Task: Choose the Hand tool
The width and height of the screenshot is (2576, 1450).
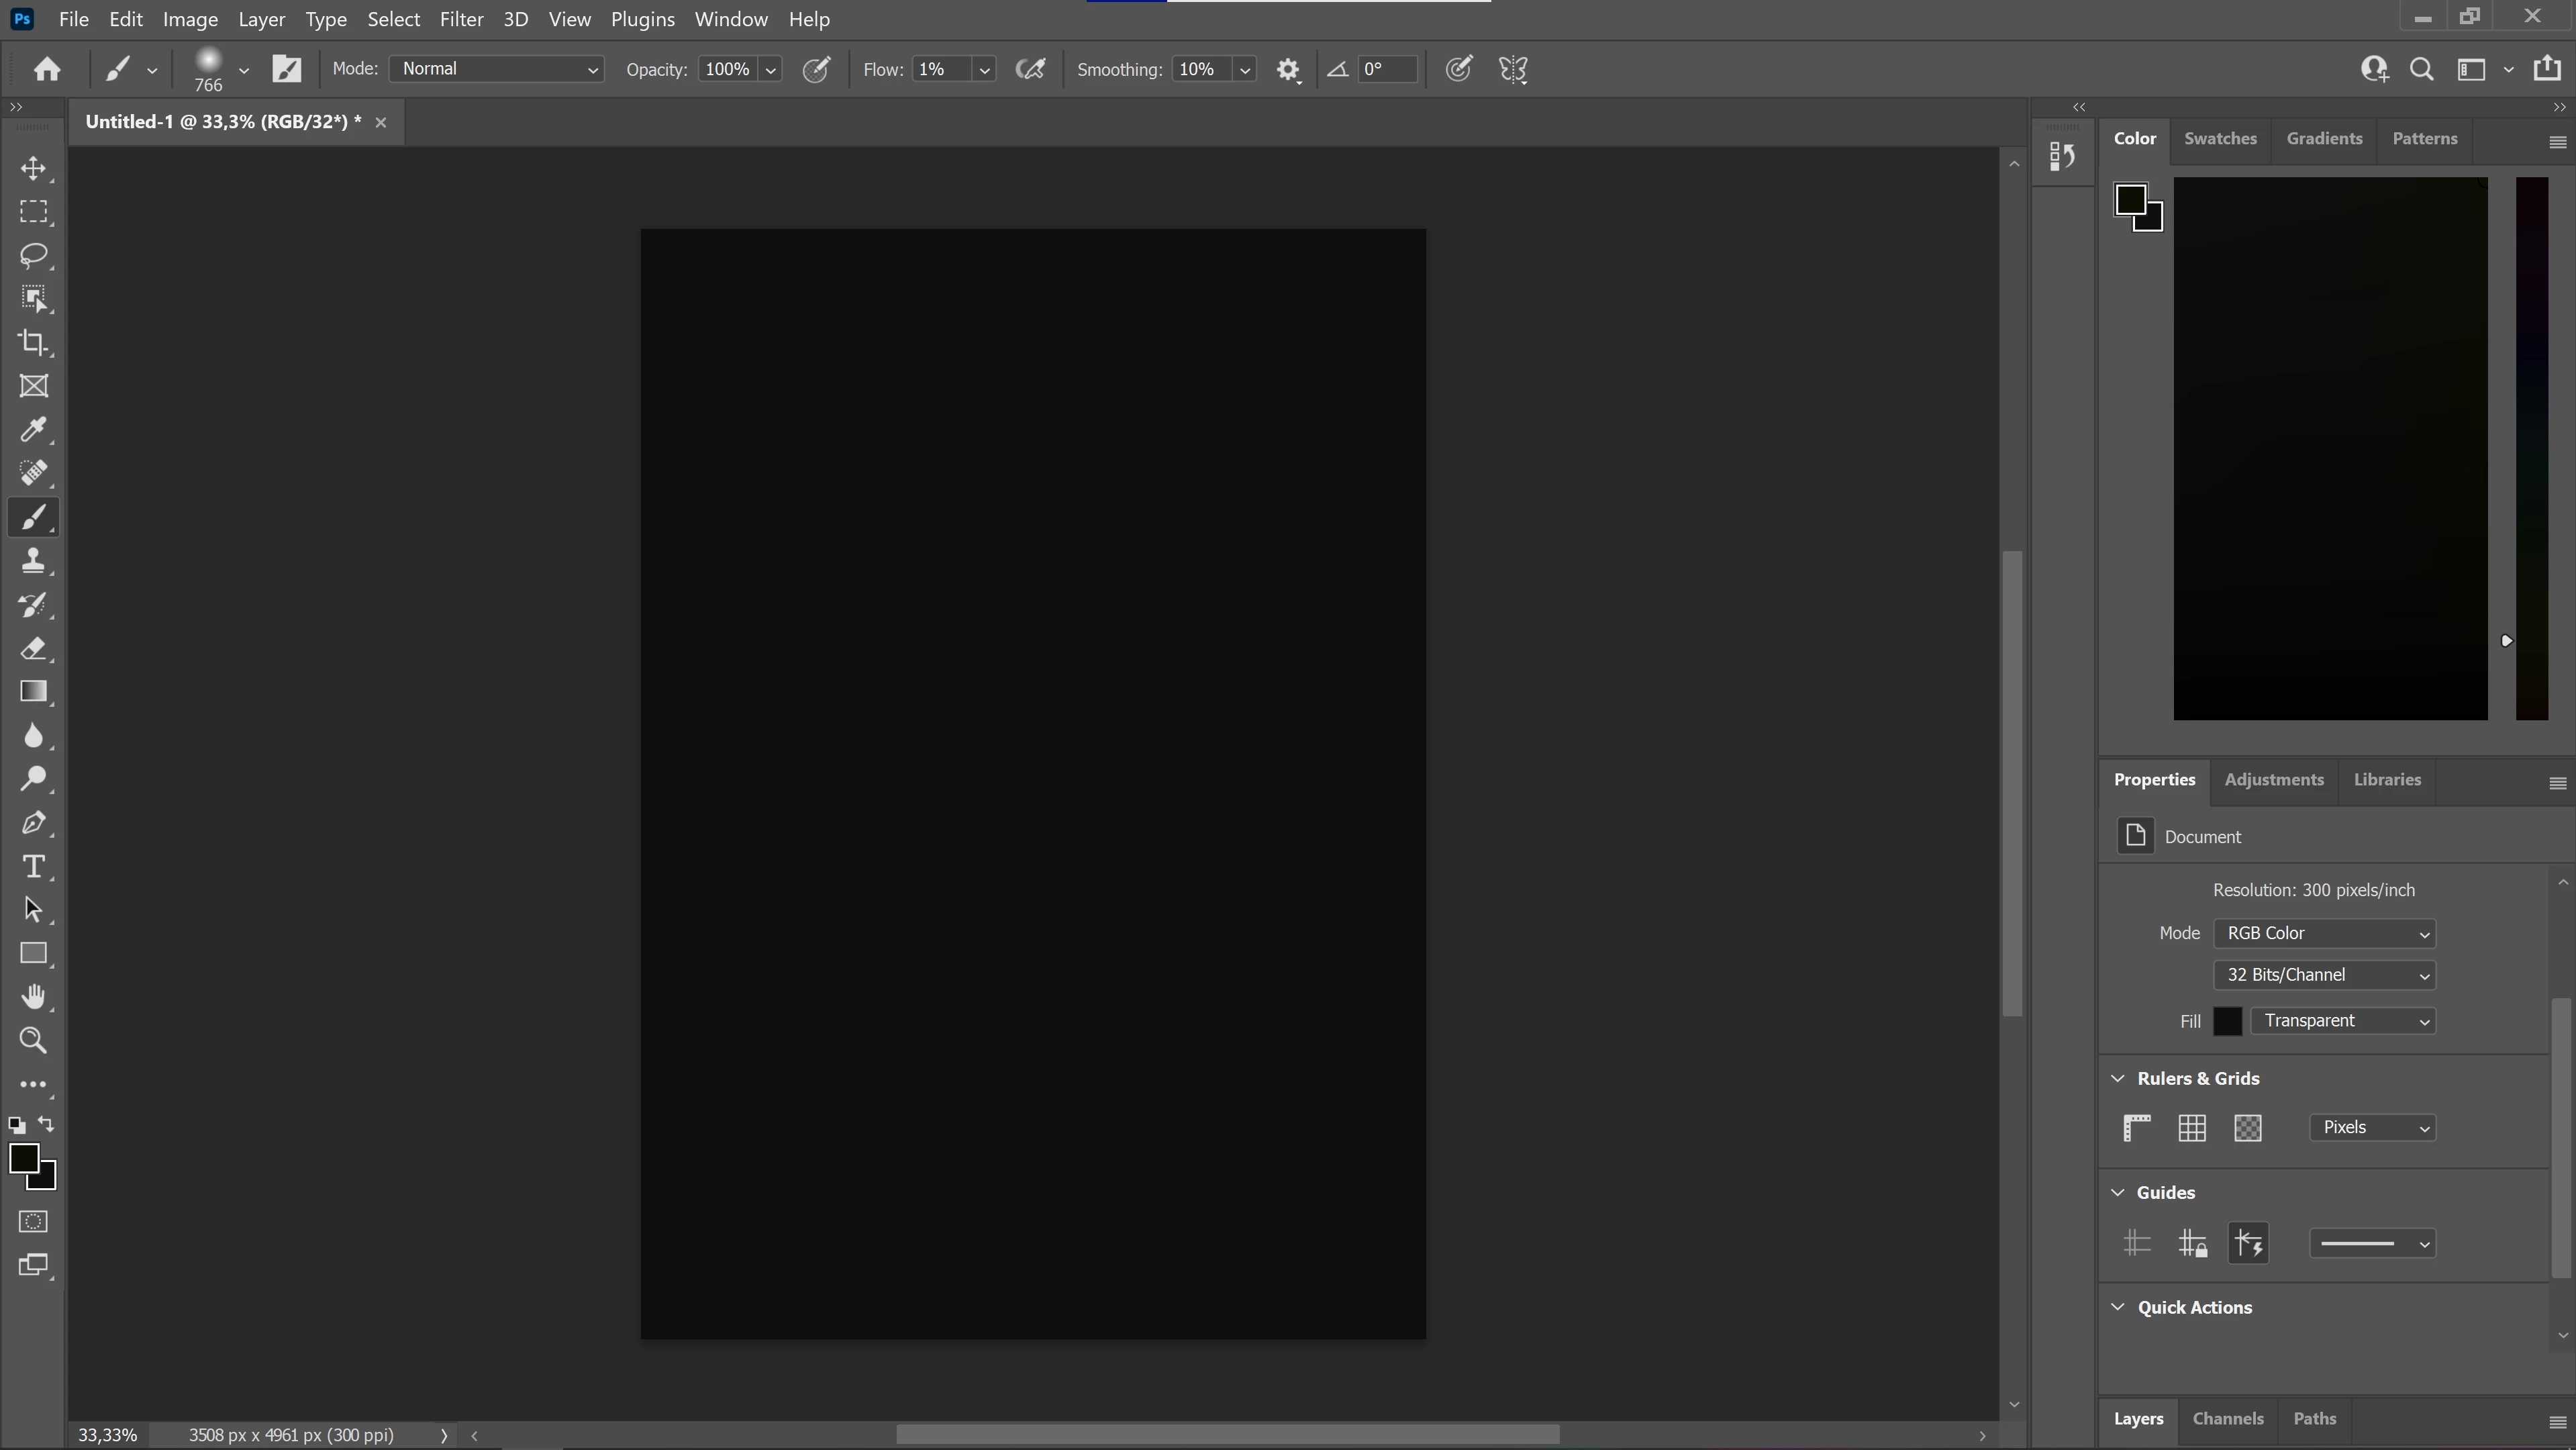Action: (x=33, y=997)
